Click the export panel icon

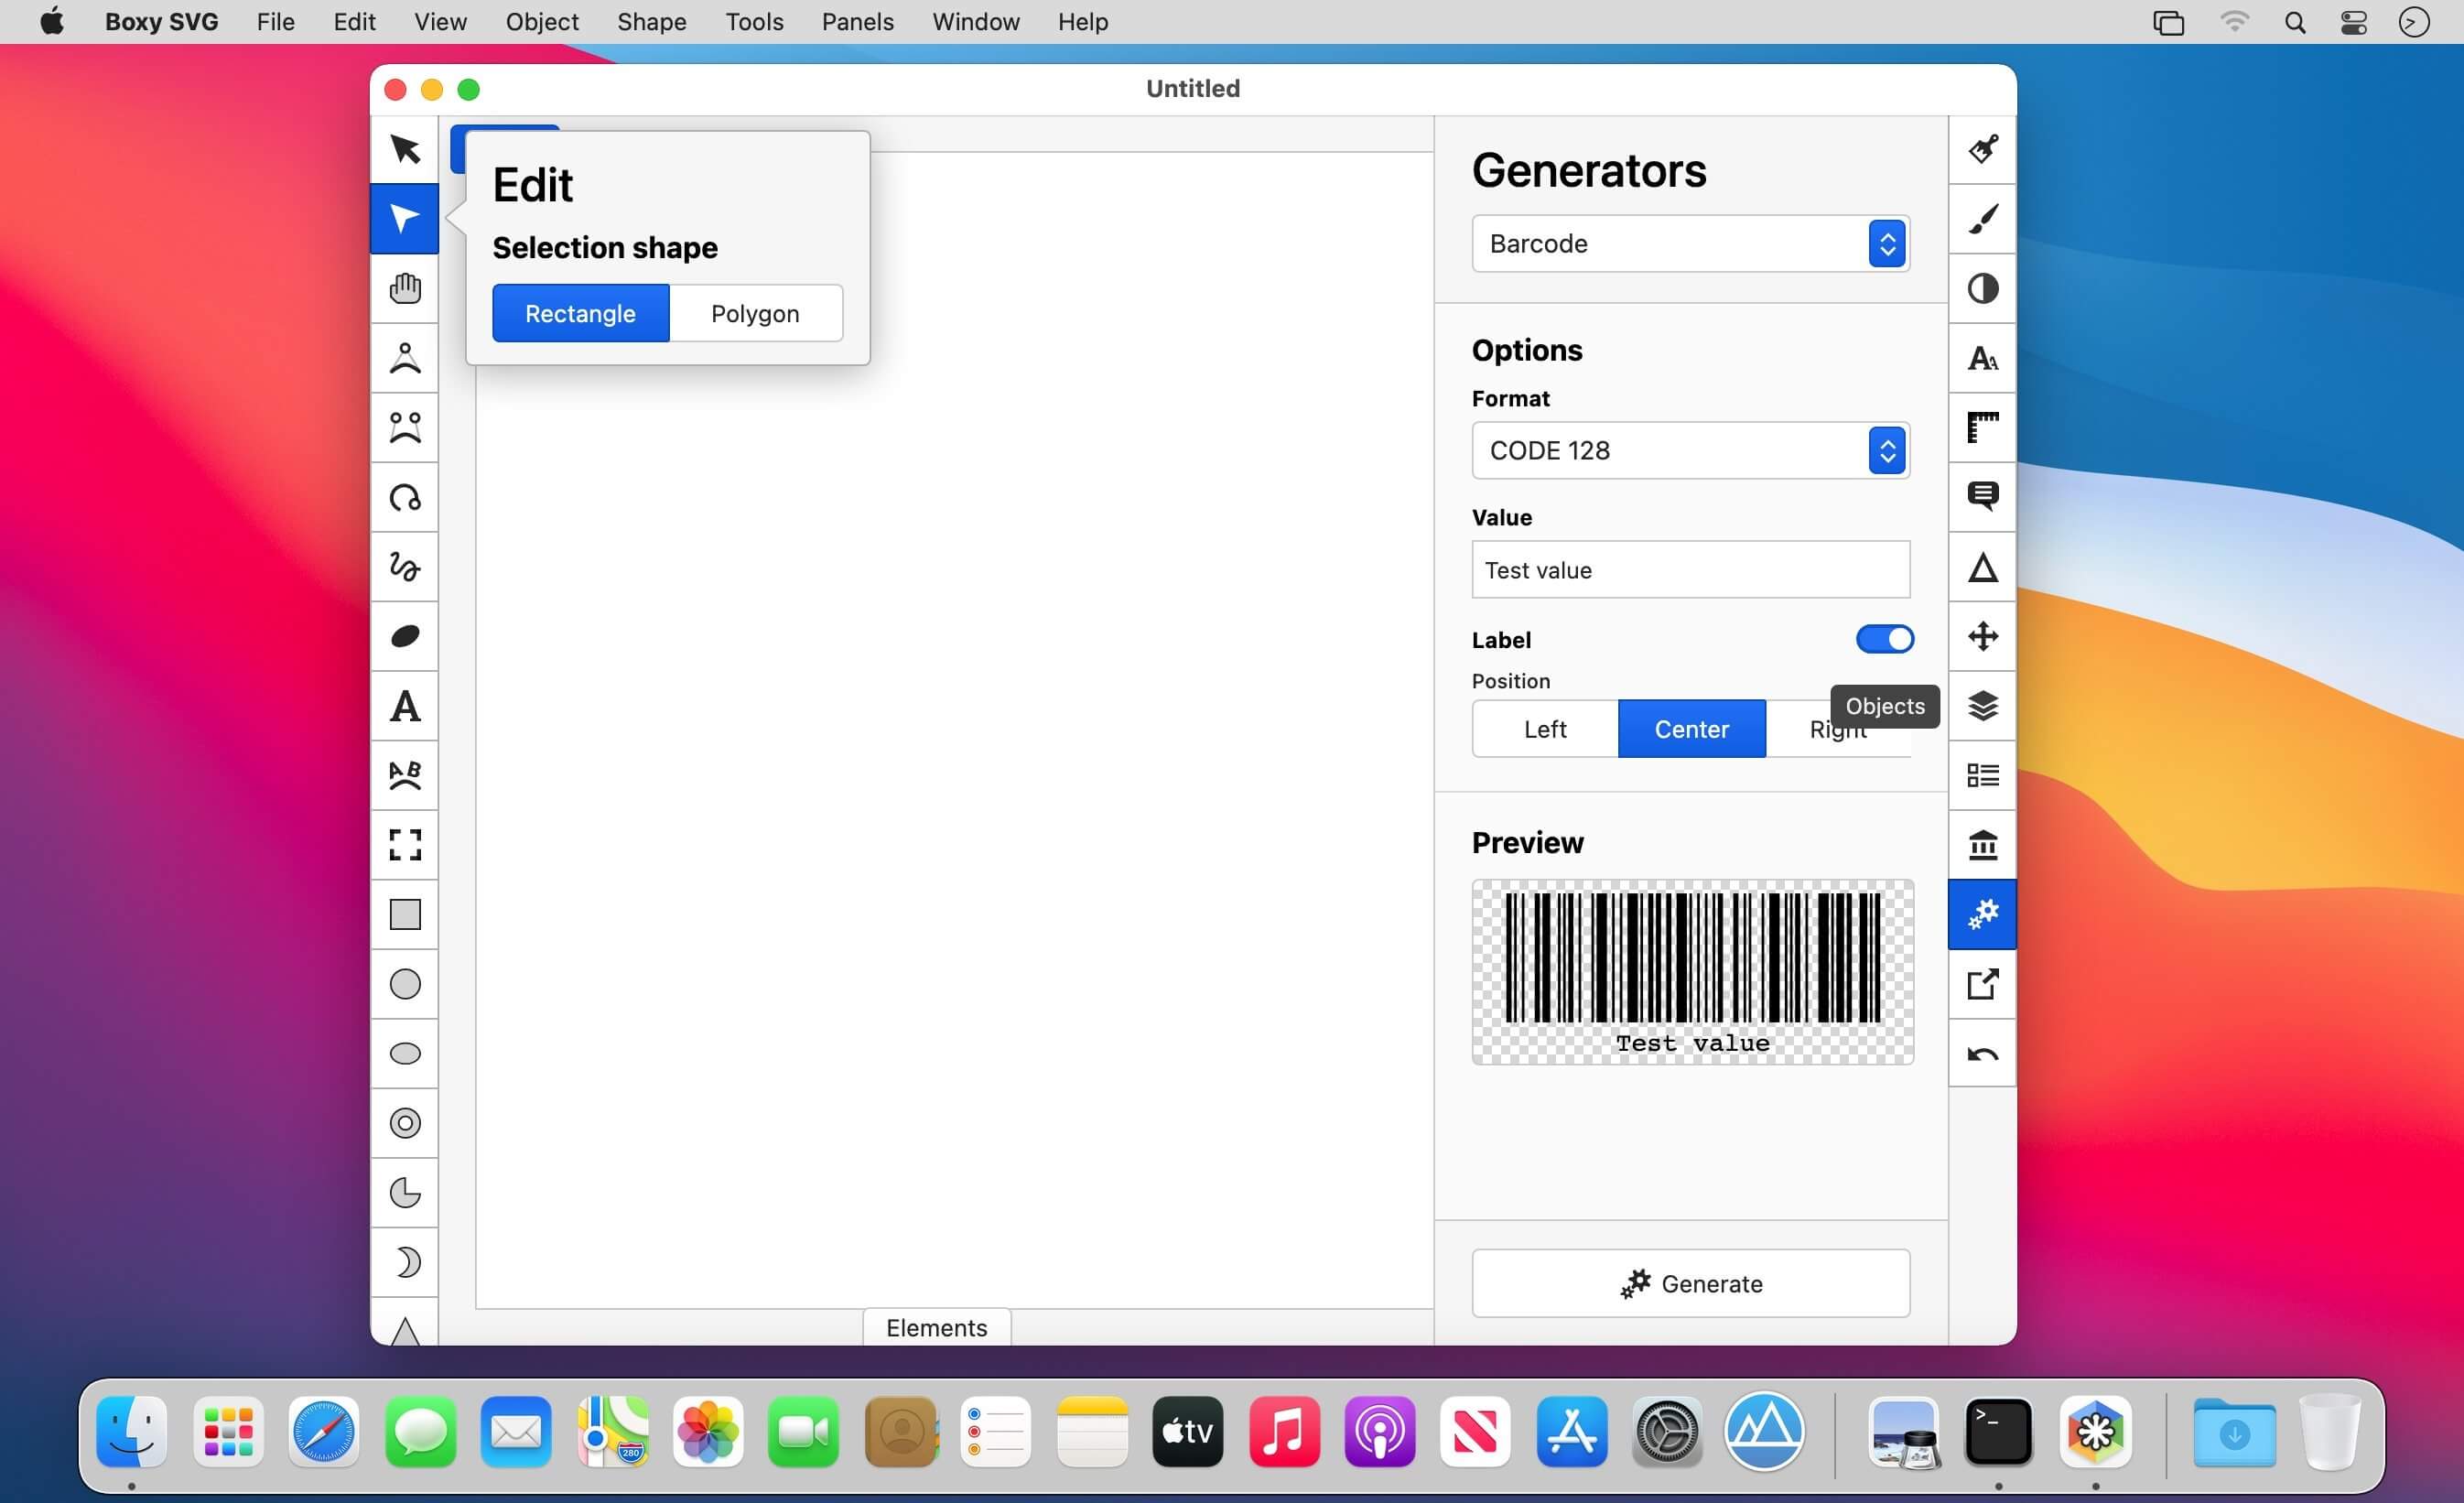point(1983,984)
